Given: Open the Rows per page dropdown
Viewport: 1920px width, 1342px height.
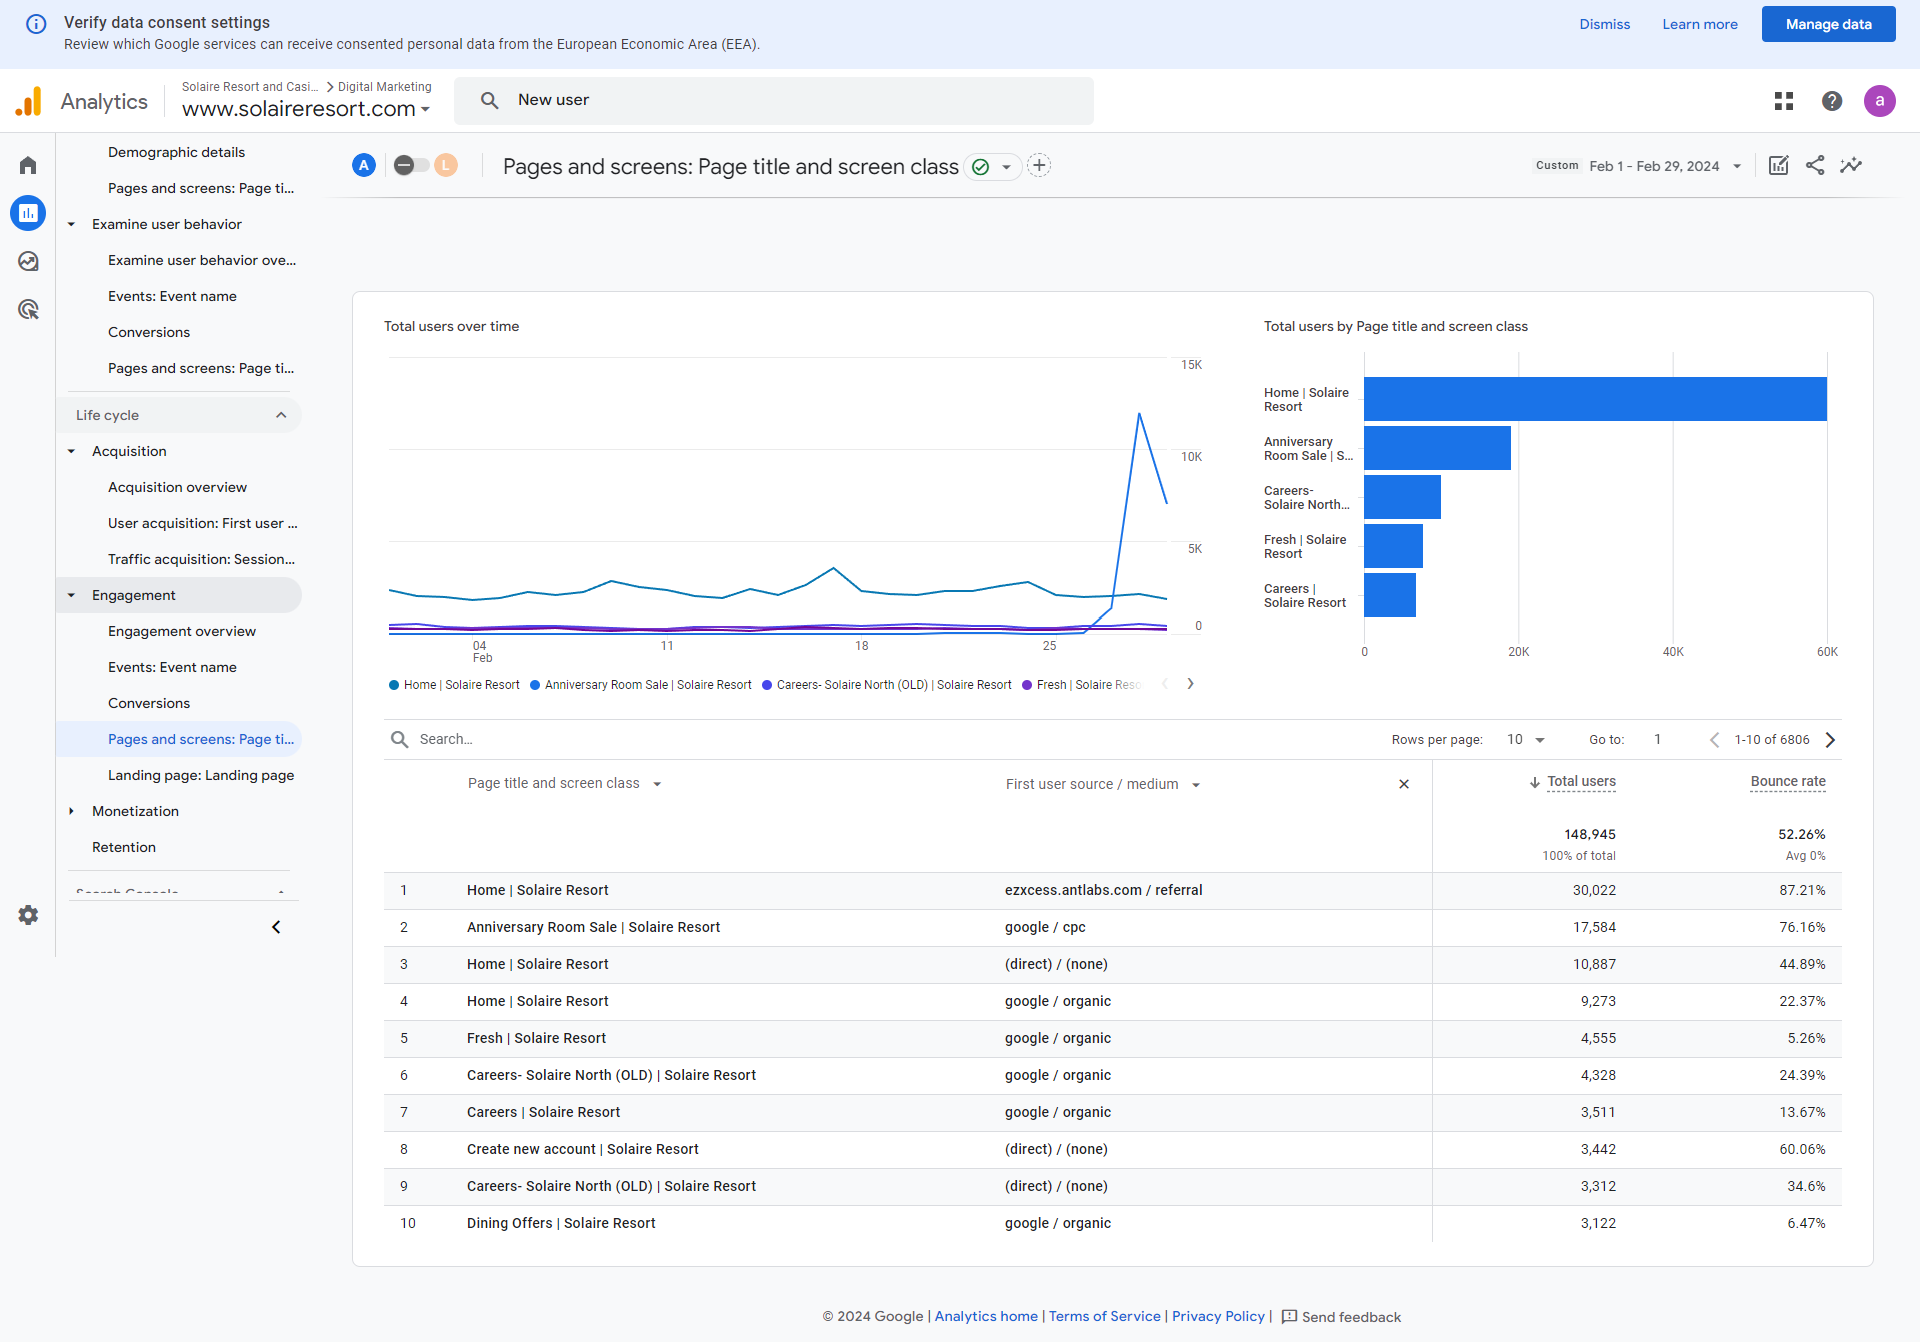Looking at the screenshot, I should (x=1526, y=740).
